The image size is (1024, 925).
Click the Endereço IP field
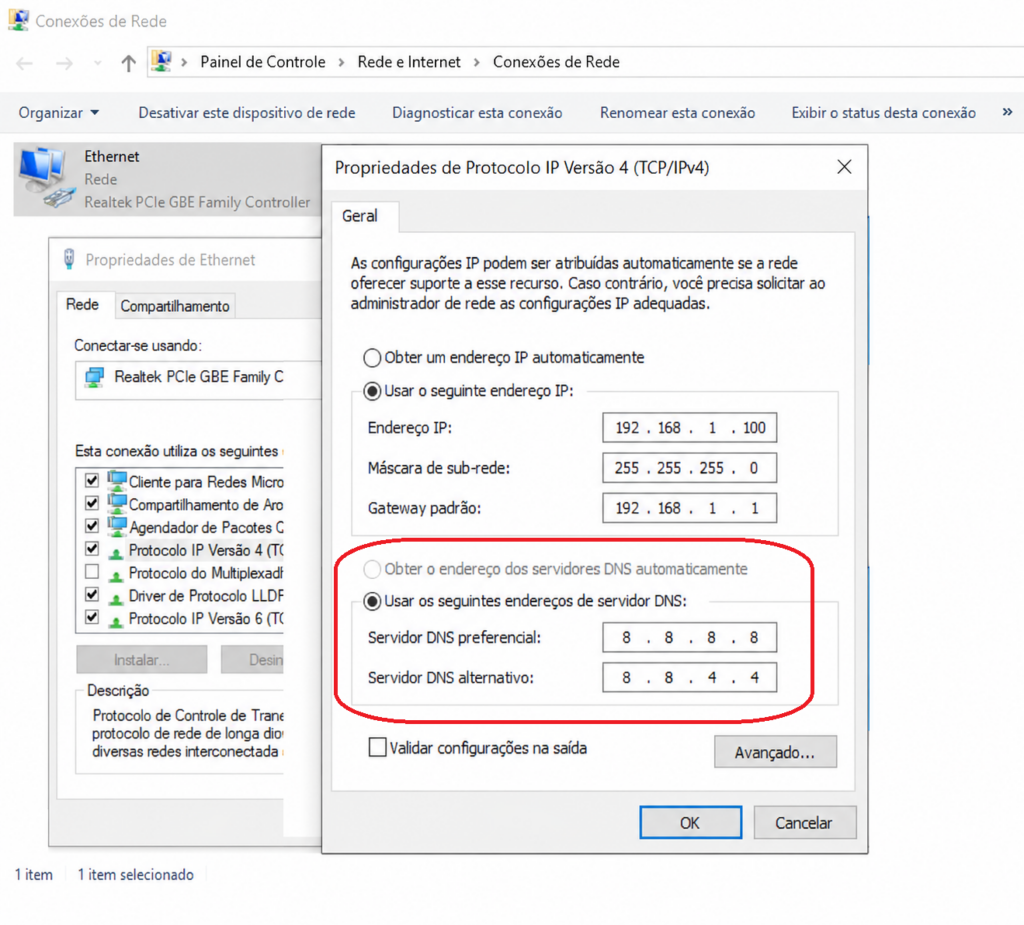coord(690,428)
